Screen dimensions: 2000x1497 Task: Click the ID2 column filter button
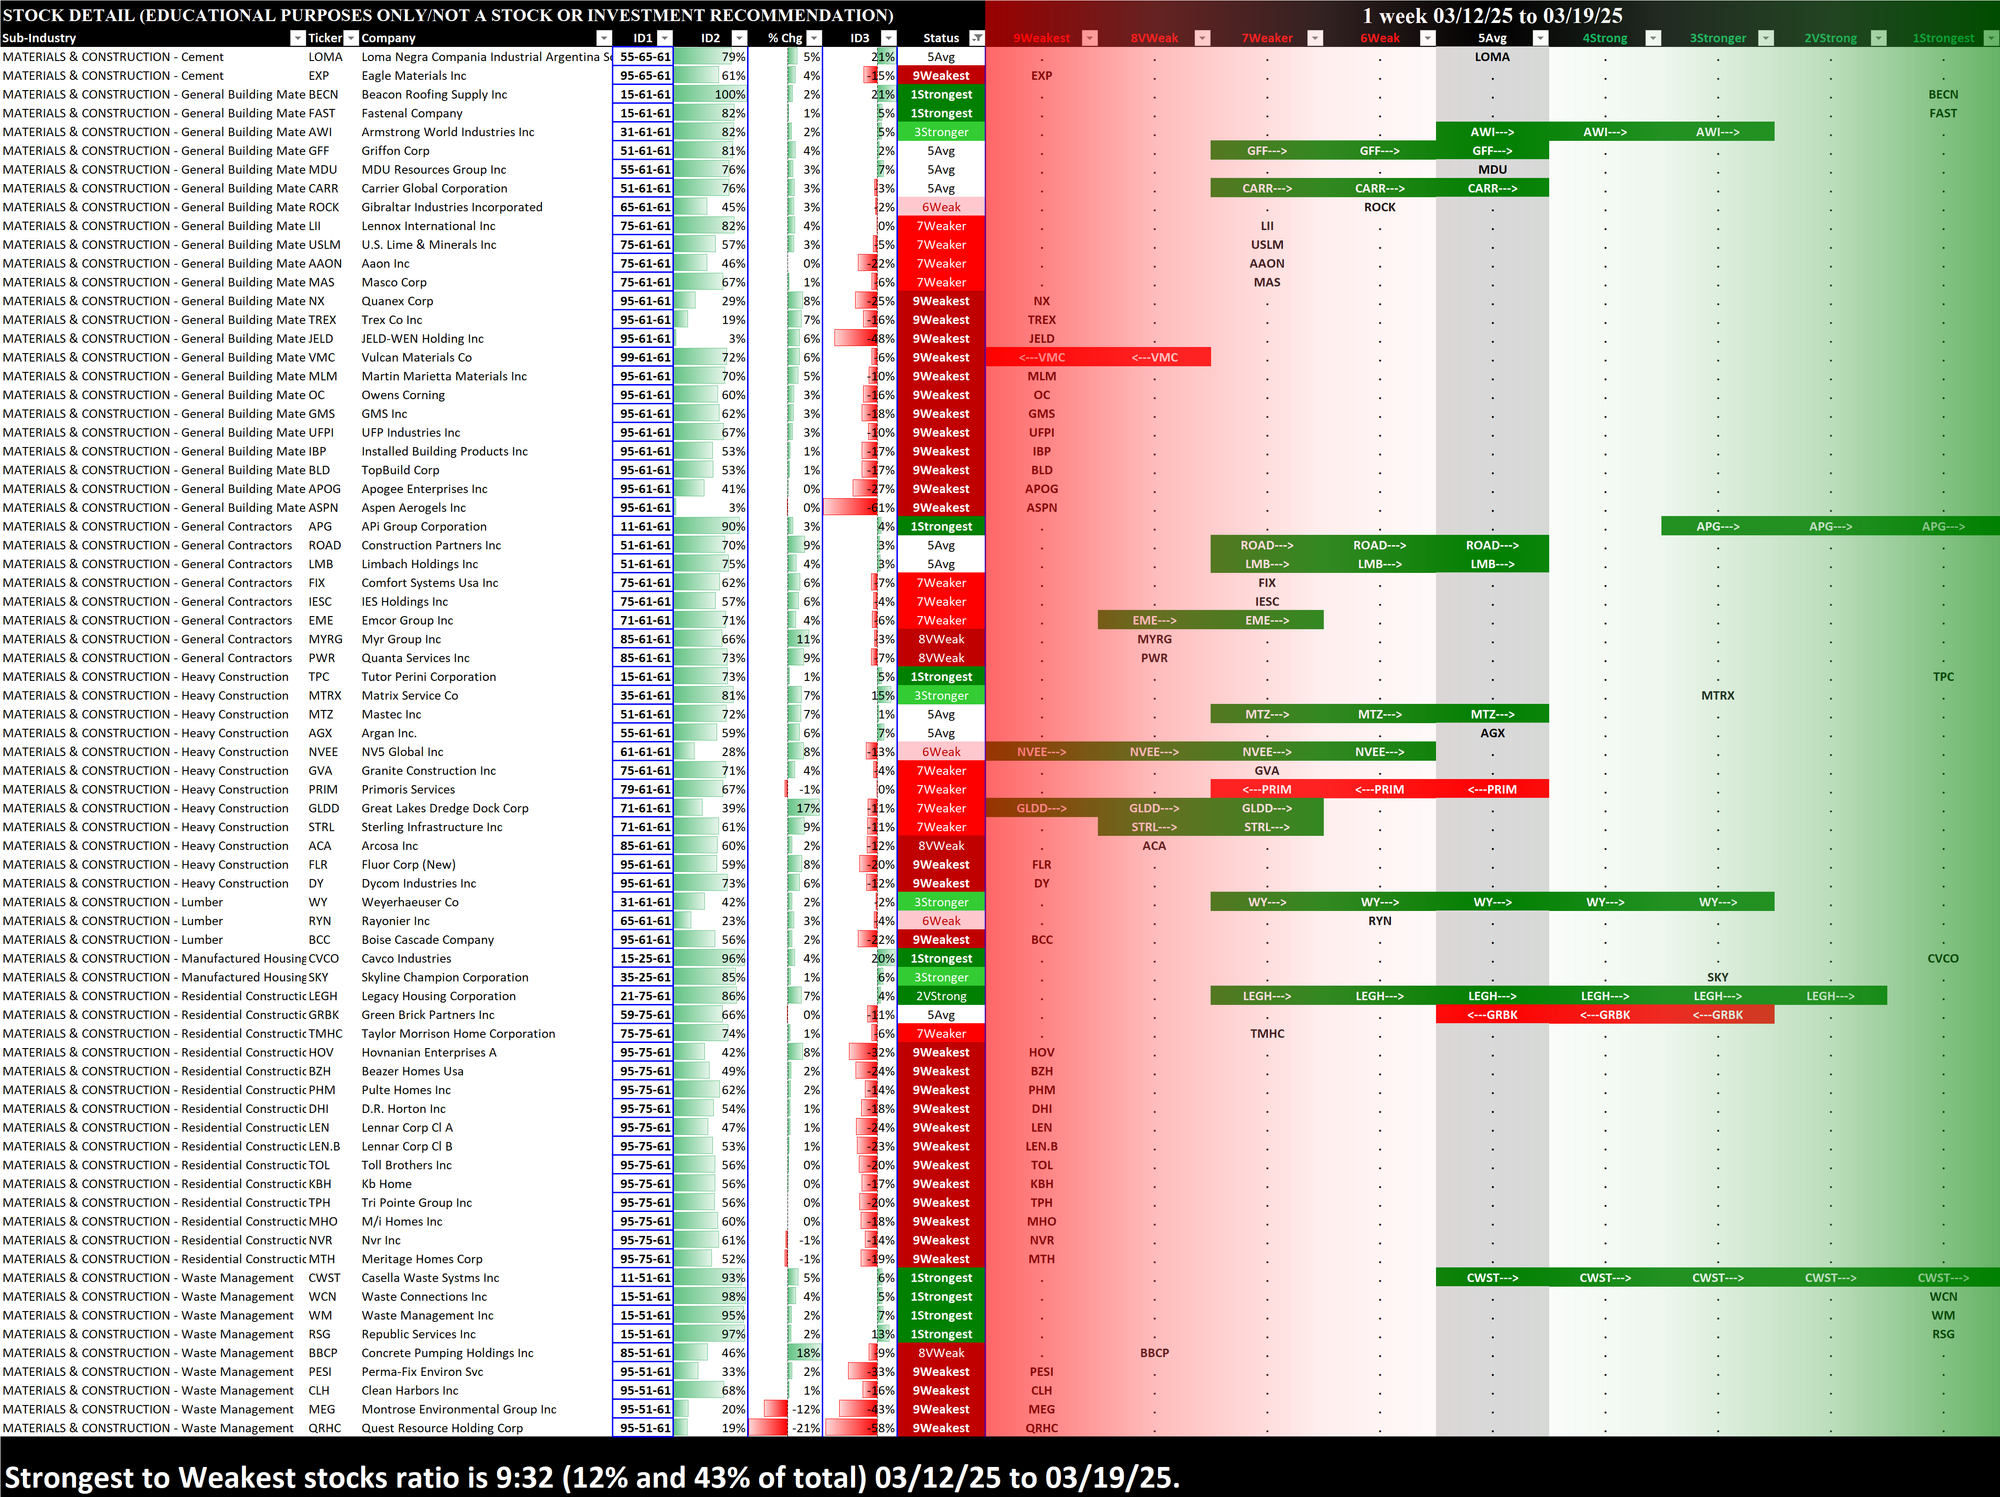(738, 38)
